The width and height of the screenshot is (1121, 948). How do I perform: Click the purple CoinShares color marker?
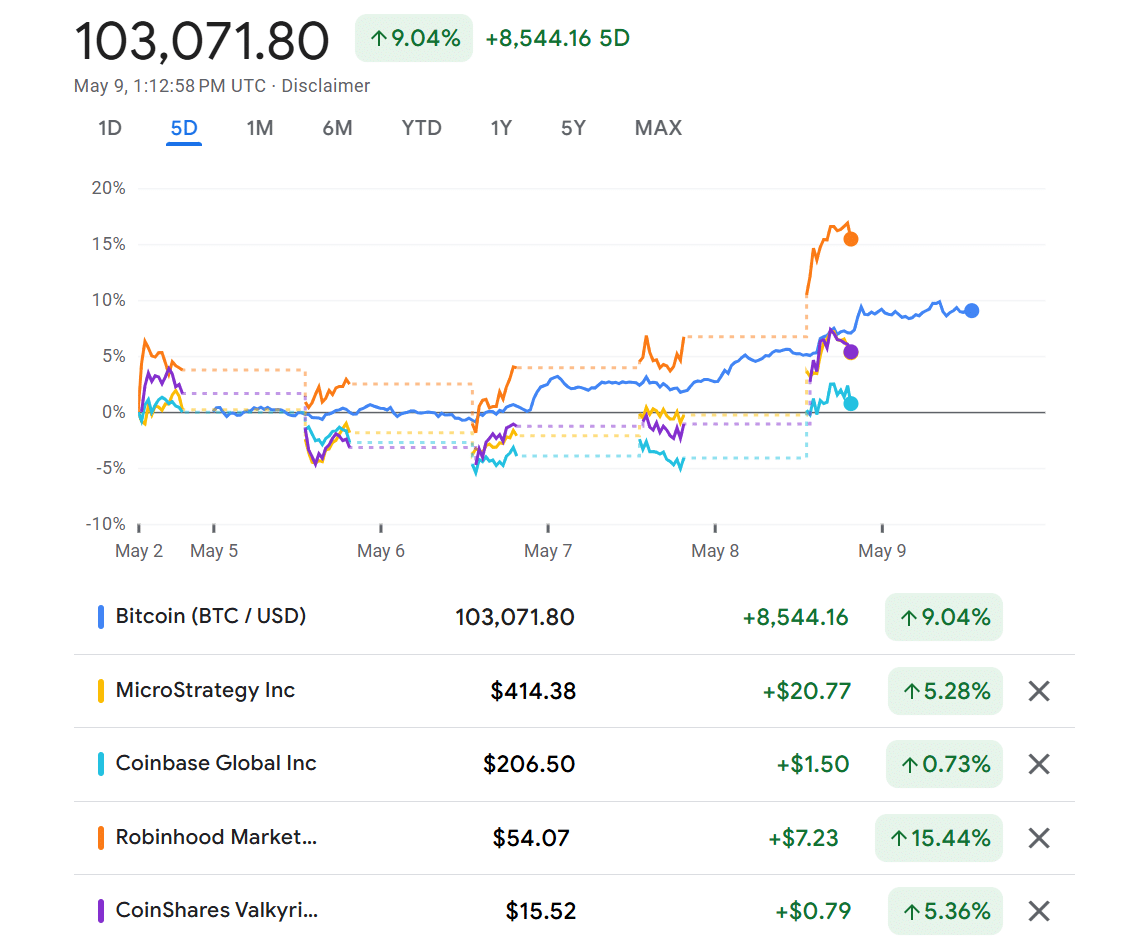[x=101, y=911]
